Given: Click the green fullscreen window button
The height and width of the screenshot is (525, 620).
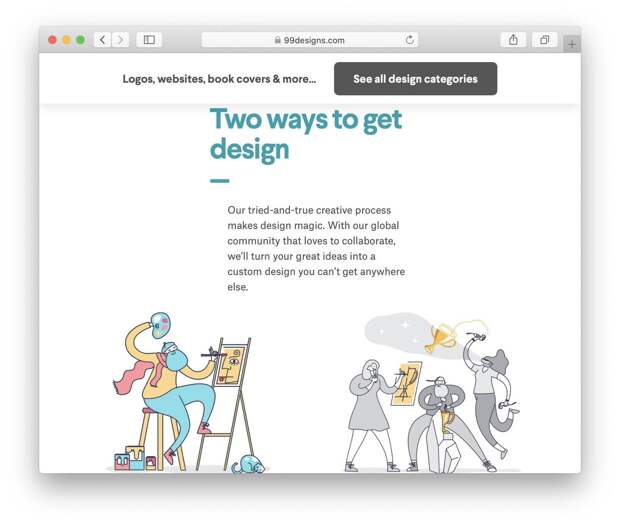Looking at the screenshot, I should (x=81, y=40).
